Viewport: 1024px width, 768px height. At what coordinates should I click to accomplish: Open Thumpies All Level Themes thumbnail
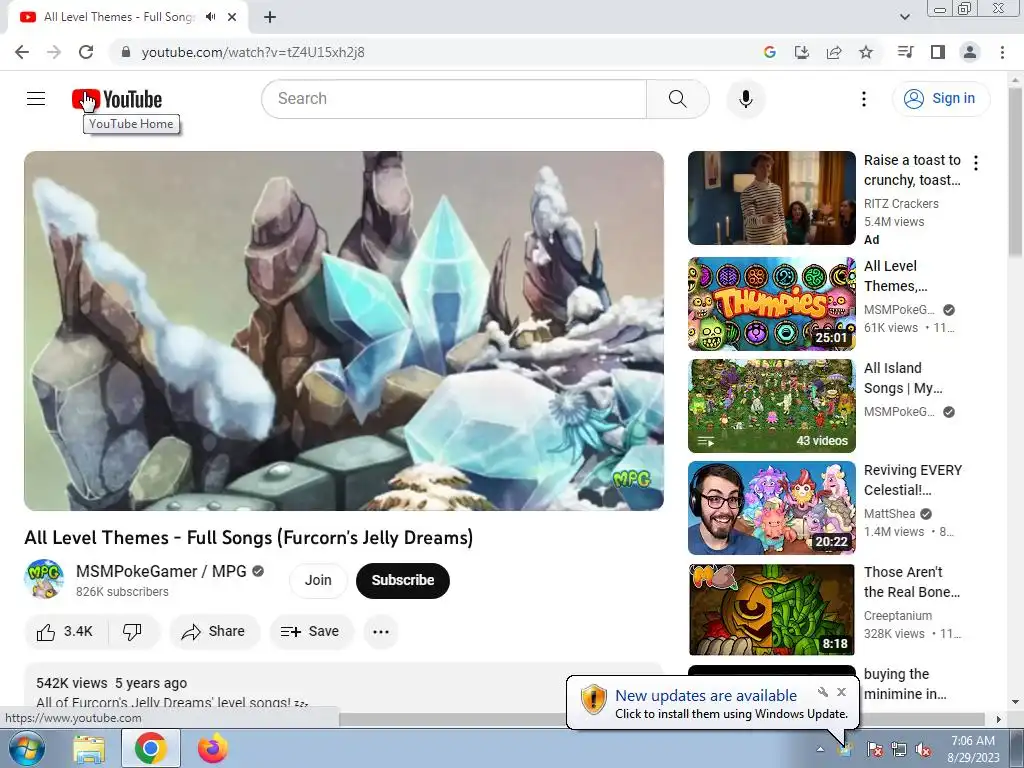pyautogui.click(x=771, y=304)
